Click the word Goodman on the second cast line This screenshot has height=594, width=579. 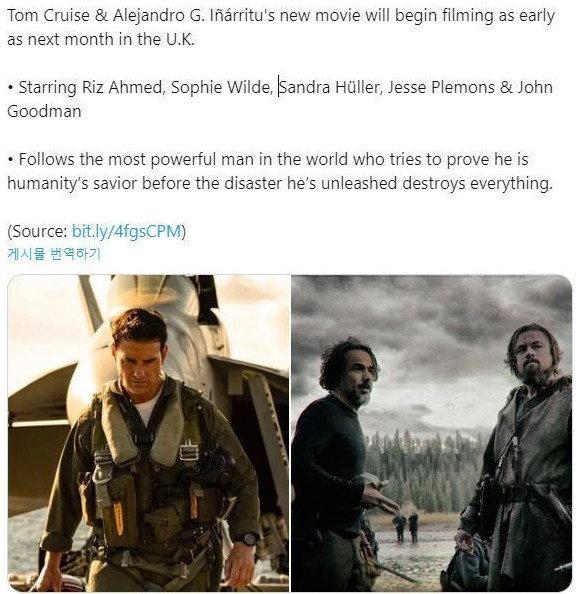click(x=44, y=111)
